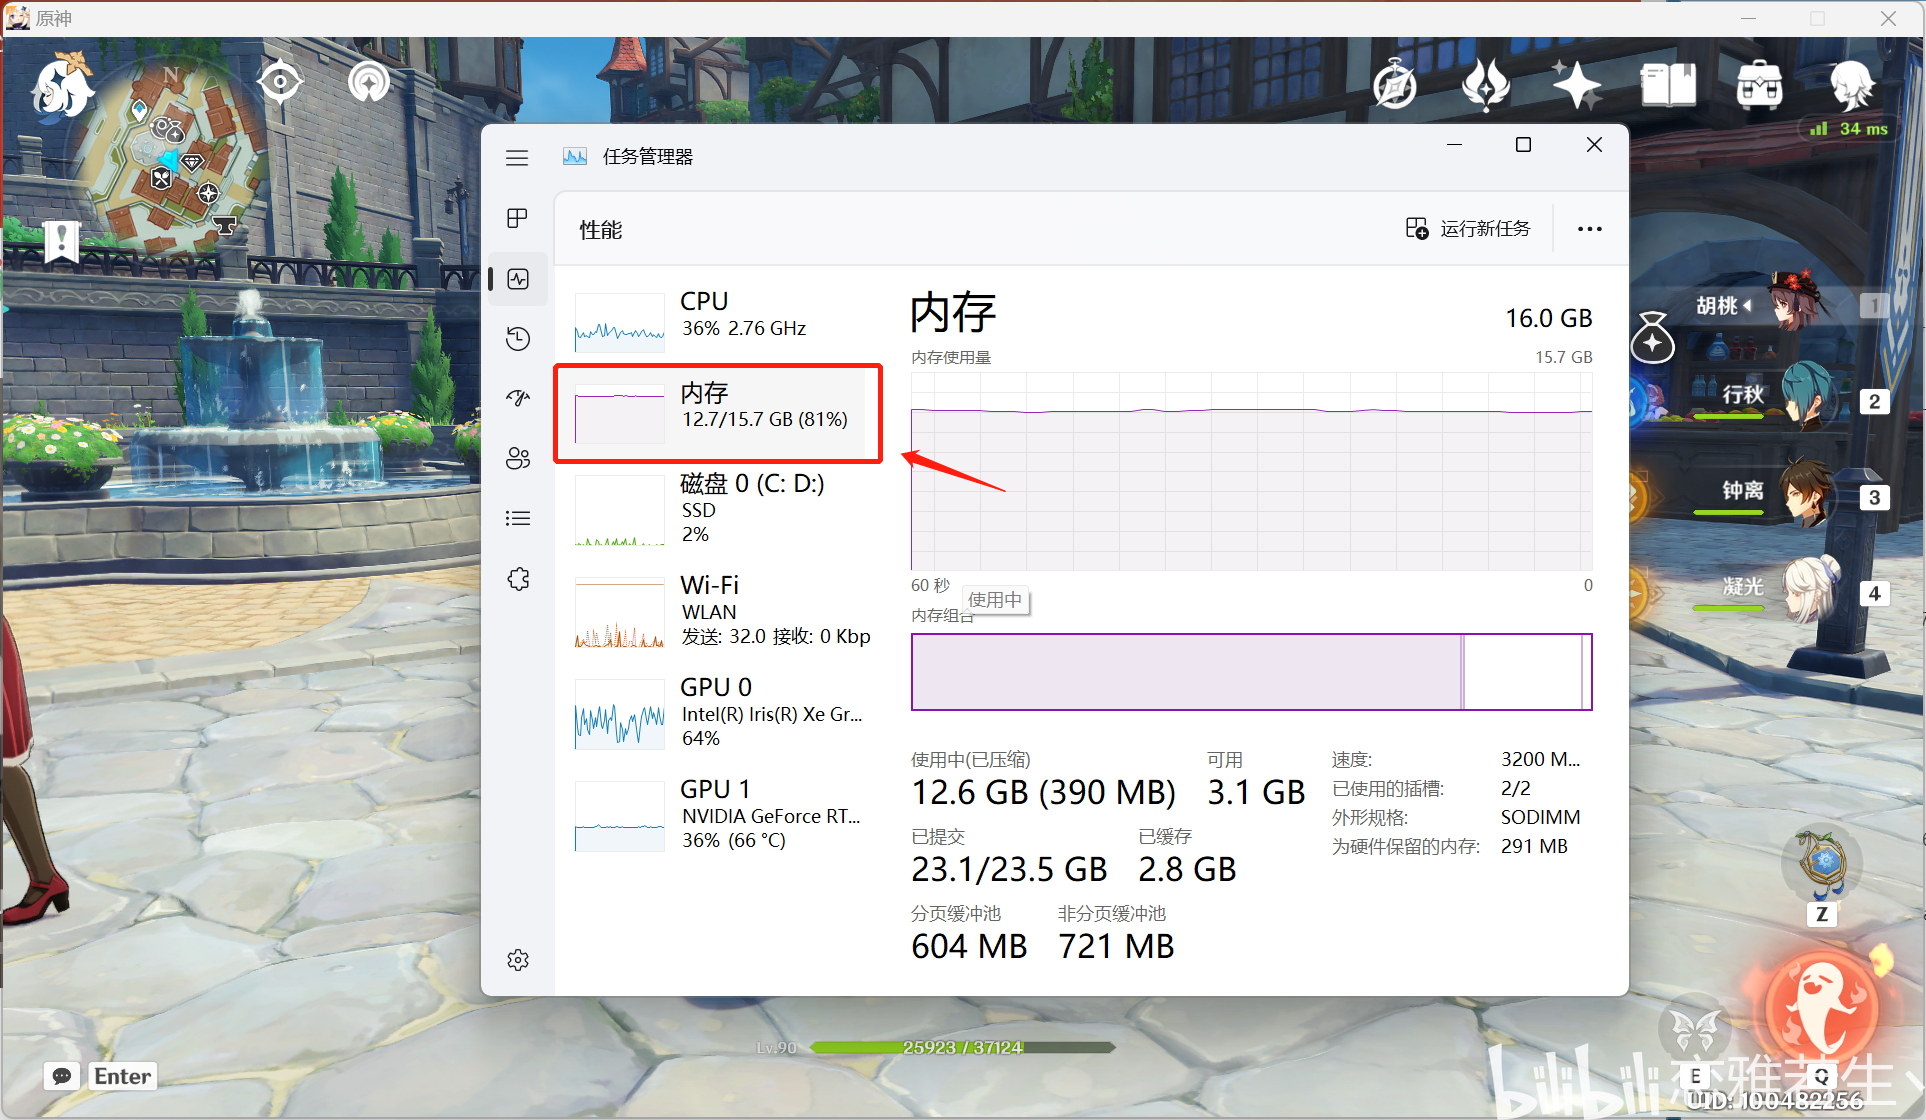Image resolution: width=1926 pixels, height=1120 pixels.
Task: Click the Enter chat key hint
Action: click(x=122, y=1076)
